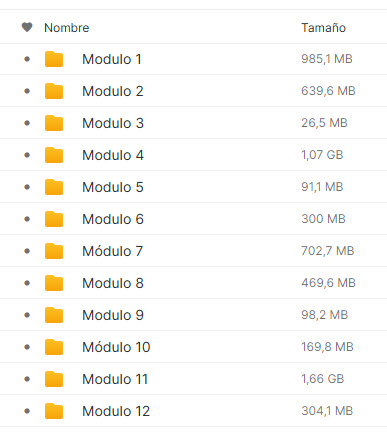
Task: Open the Modulo 4 folder icon
Action: click(54, 155)
